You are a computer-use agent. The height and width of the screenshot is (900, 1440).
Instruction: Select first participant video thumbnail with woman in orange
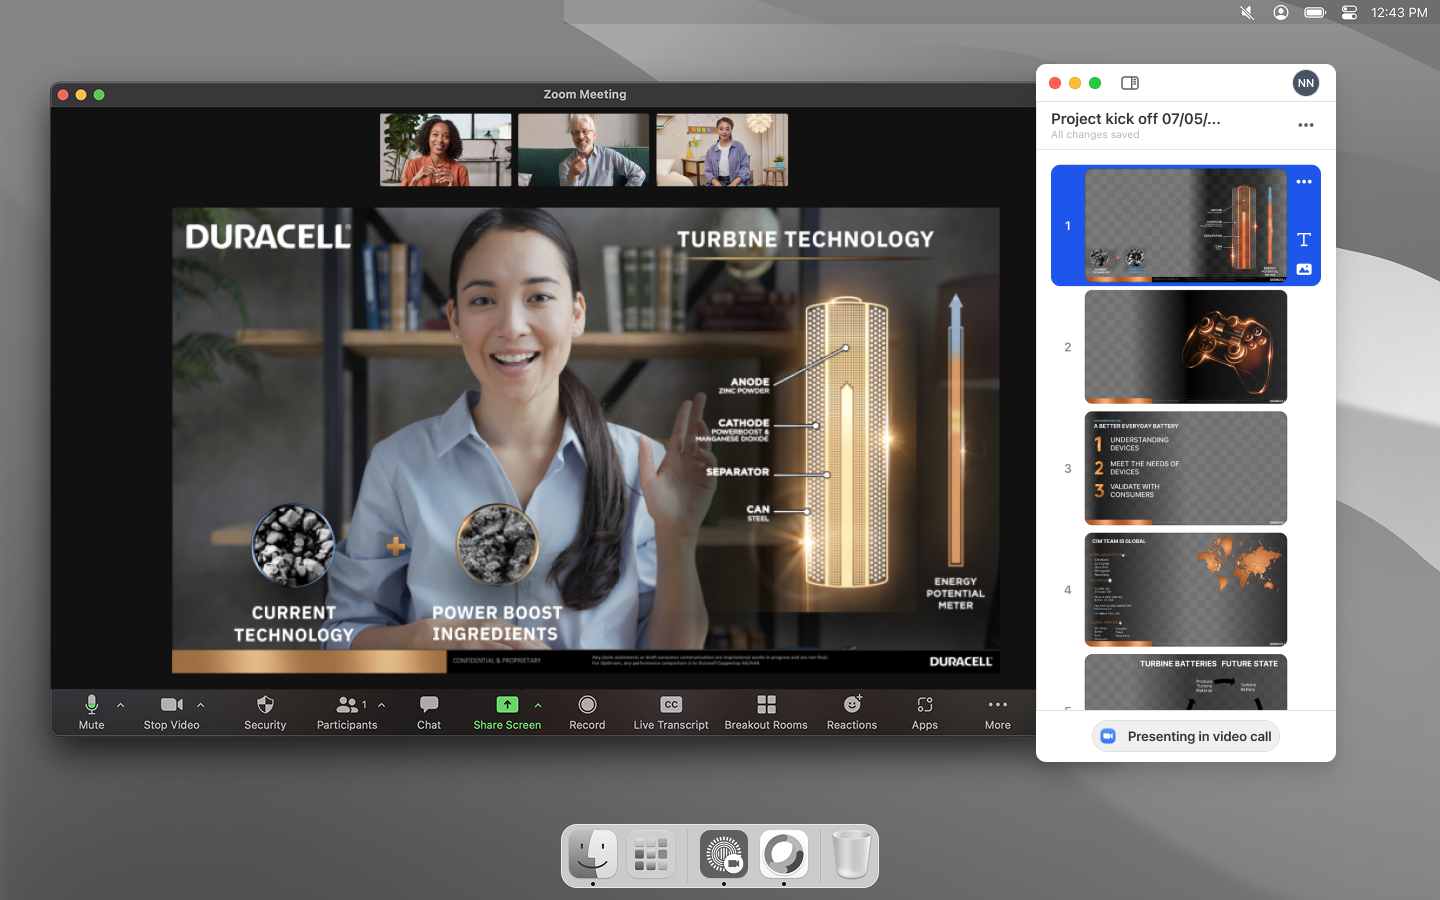point(446,150)
